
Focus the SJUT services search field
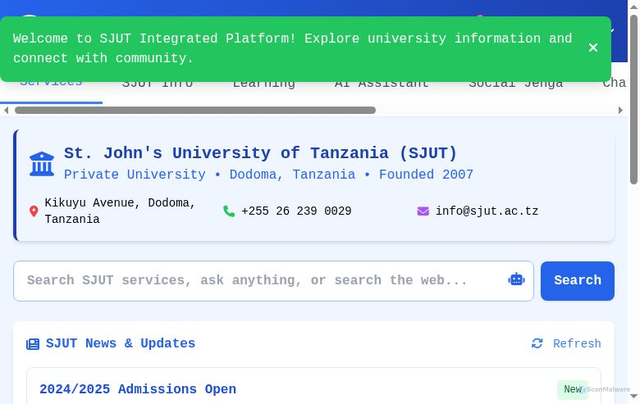point(273,281)
